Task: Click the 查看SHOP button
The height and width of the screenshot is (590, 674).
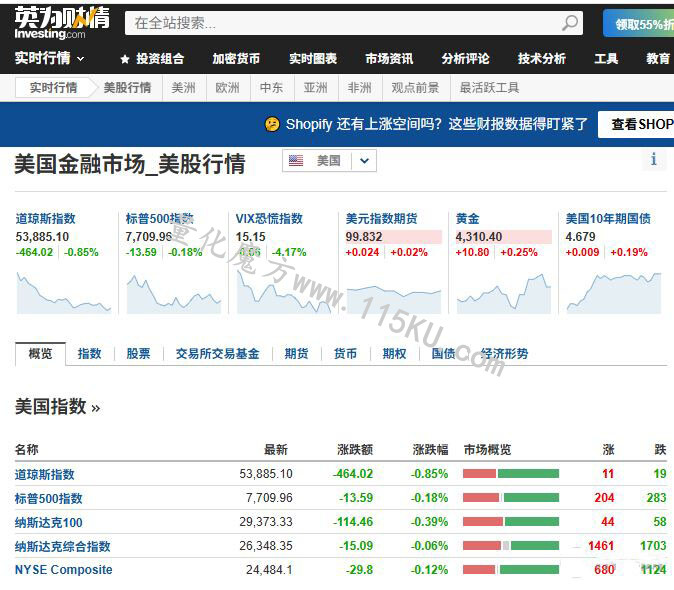Action: point(636,125)
